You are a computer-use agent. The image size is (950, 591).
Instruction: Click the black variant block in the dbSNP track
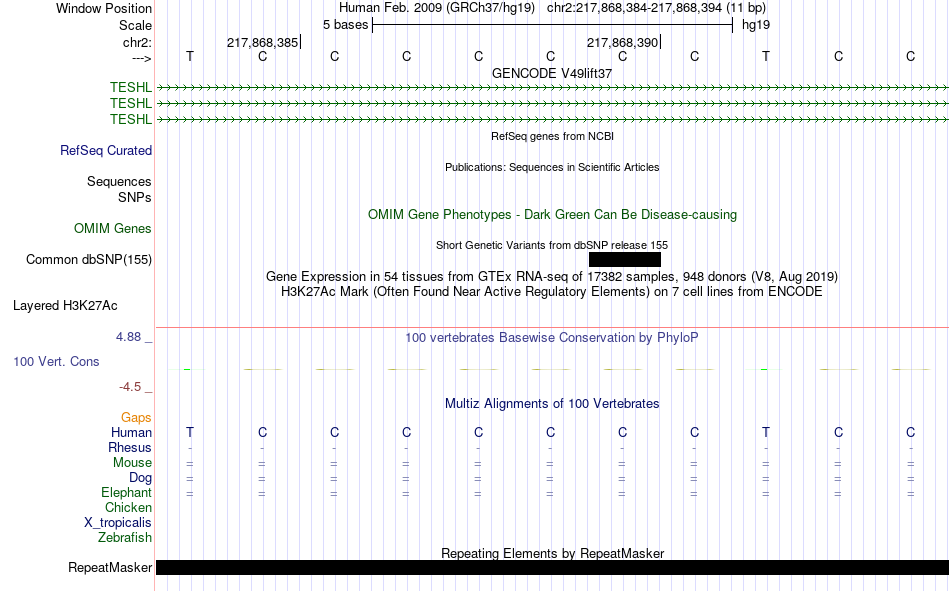point(625,259)
